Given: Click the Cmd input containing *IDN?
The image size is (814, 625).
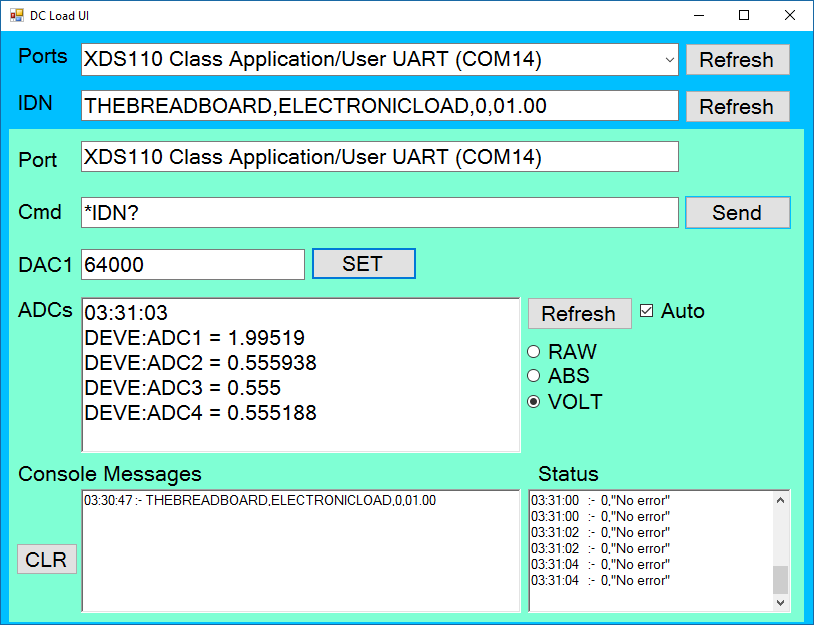Looking at the screenshot, I should pos(379,212).
